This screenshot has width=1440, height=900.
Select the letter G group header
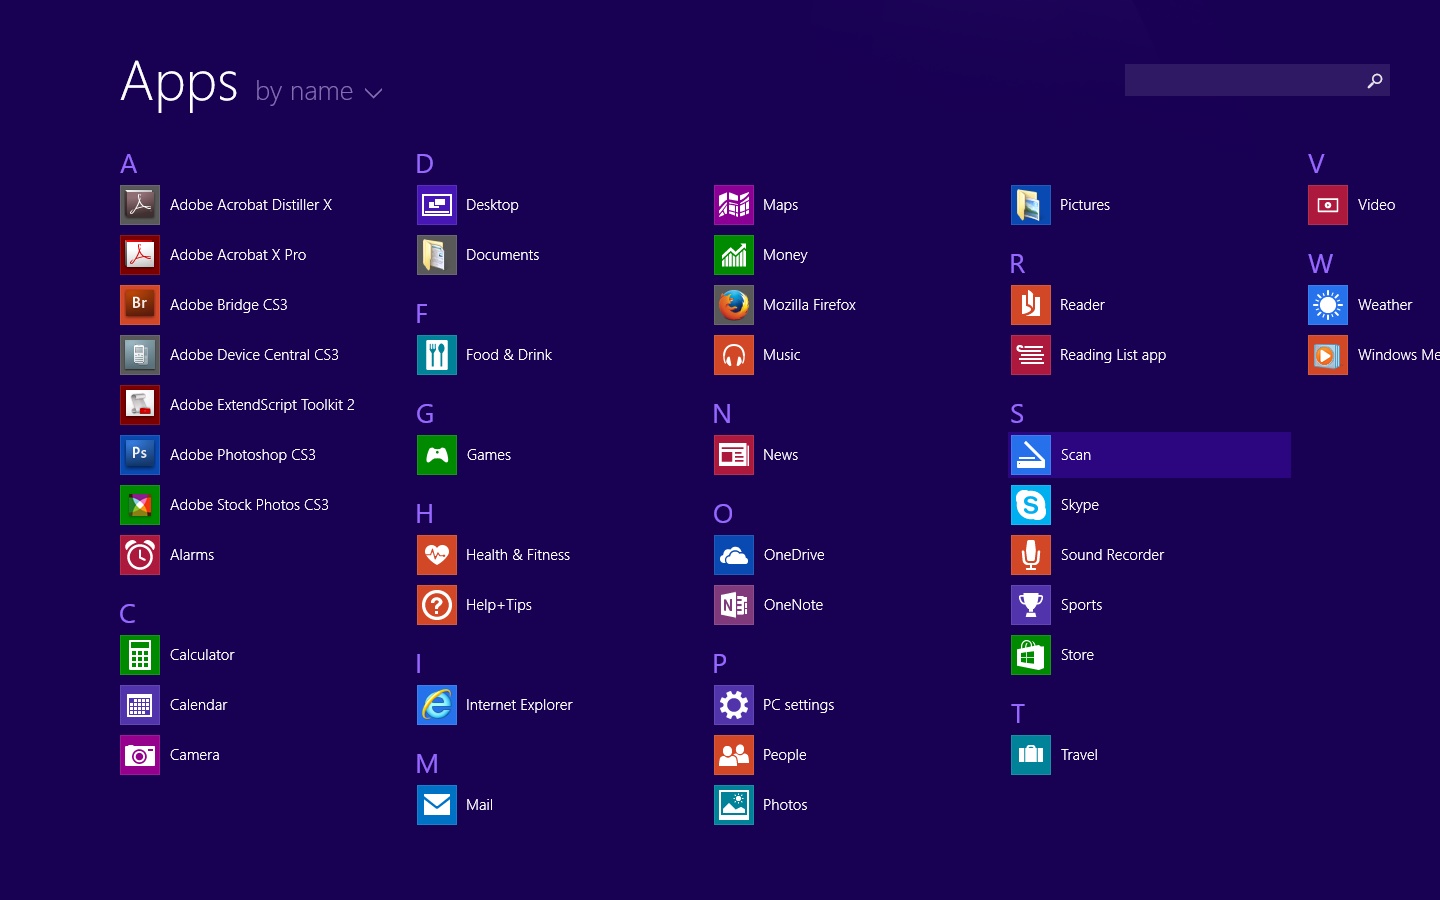425,413
